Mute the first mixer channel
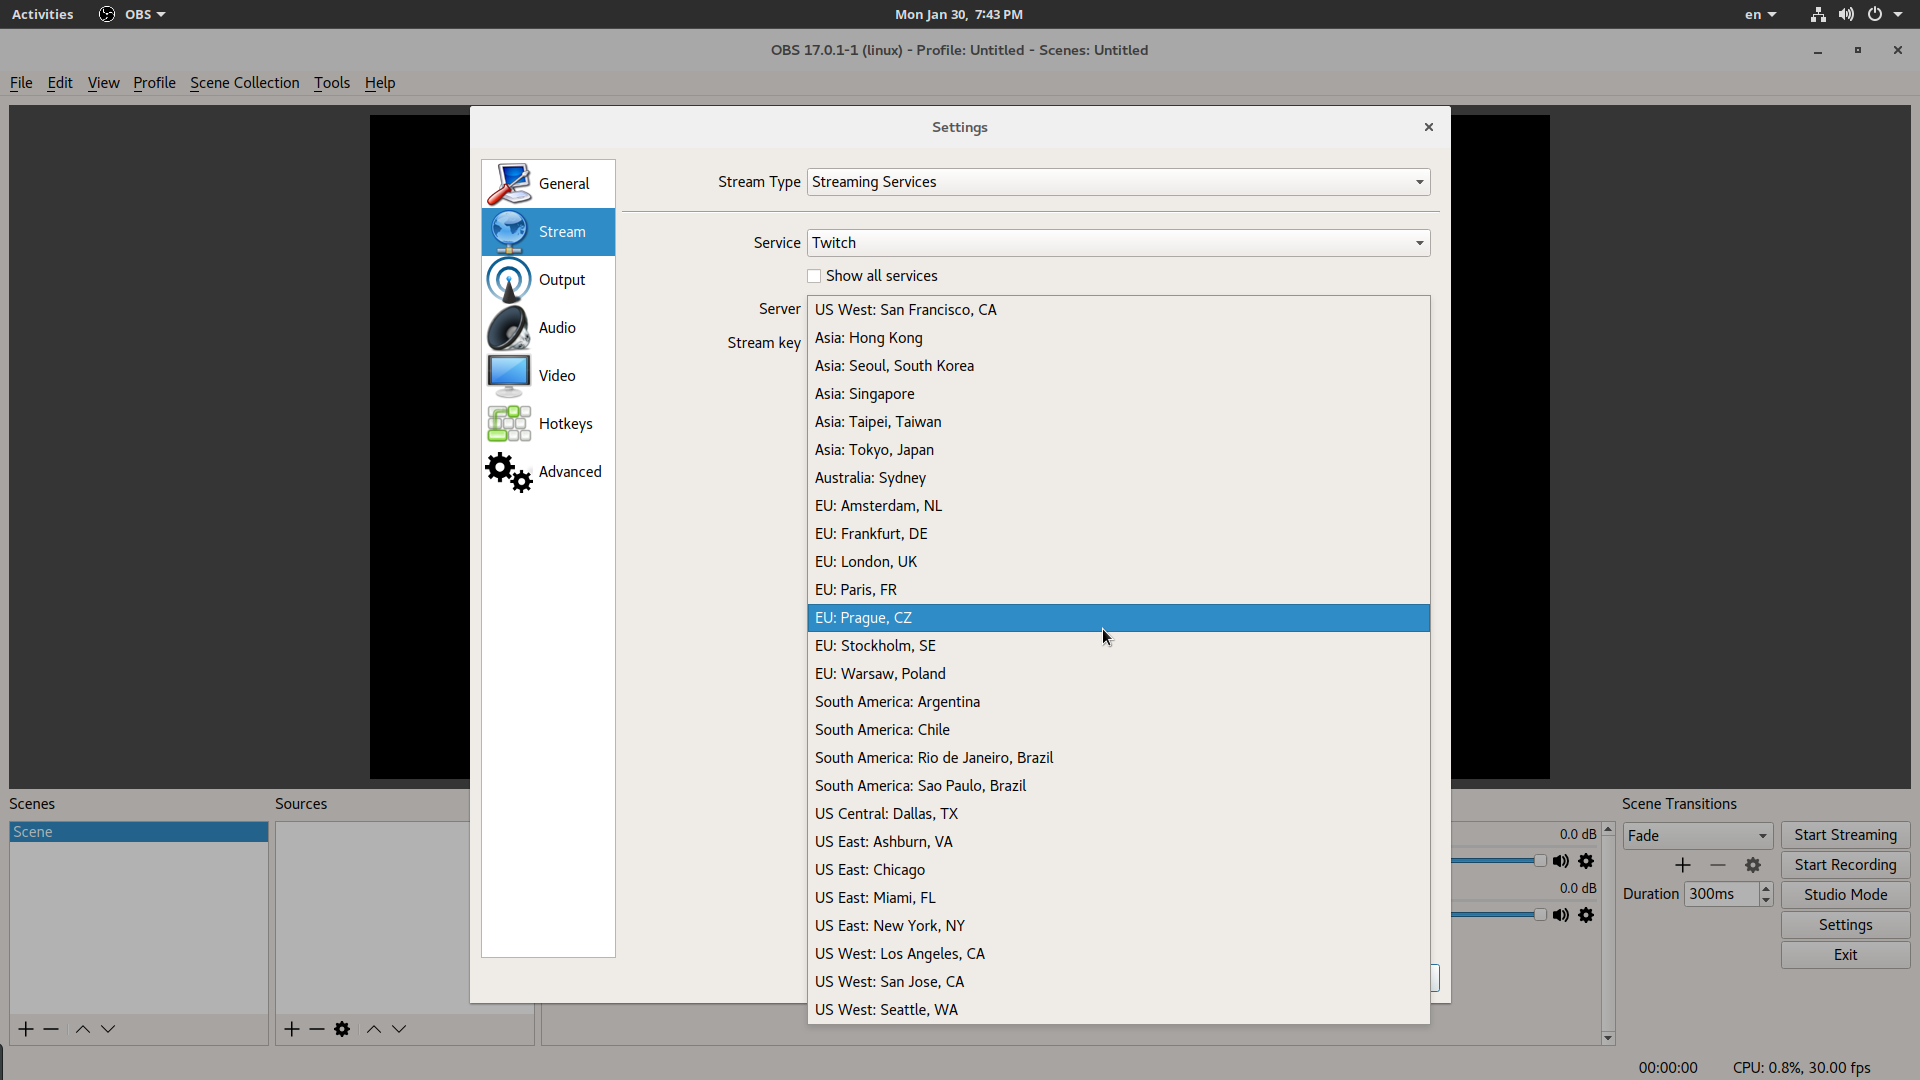The width and height of the screenshot is (1920, 1080). [x=1561, y=861]
